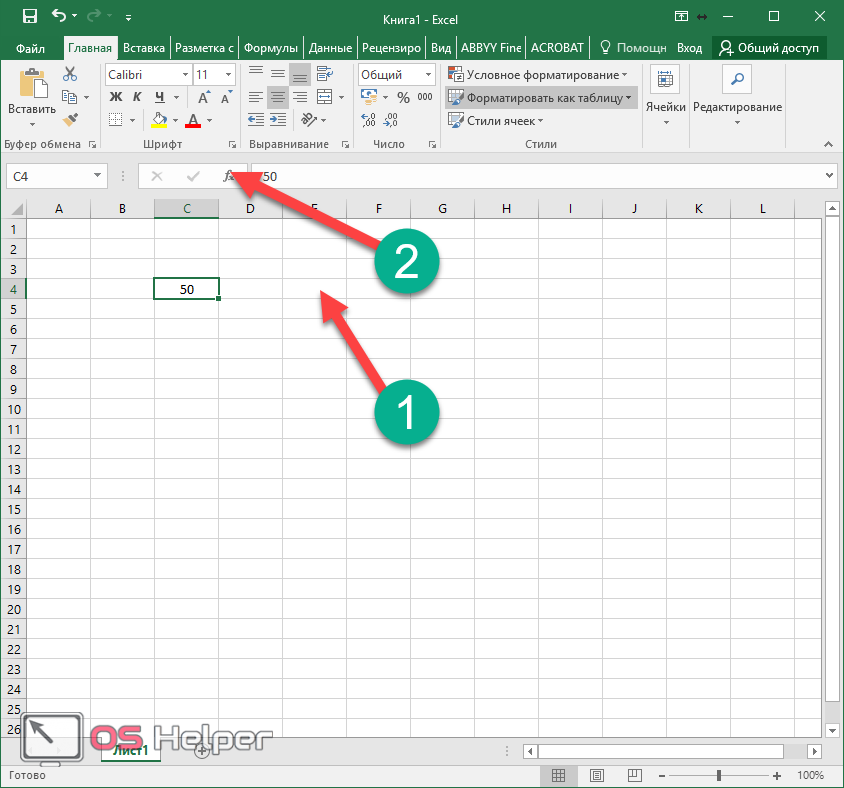Toggle bold Ж formatting
Screen dimensions: 844x788
point(115,97)
